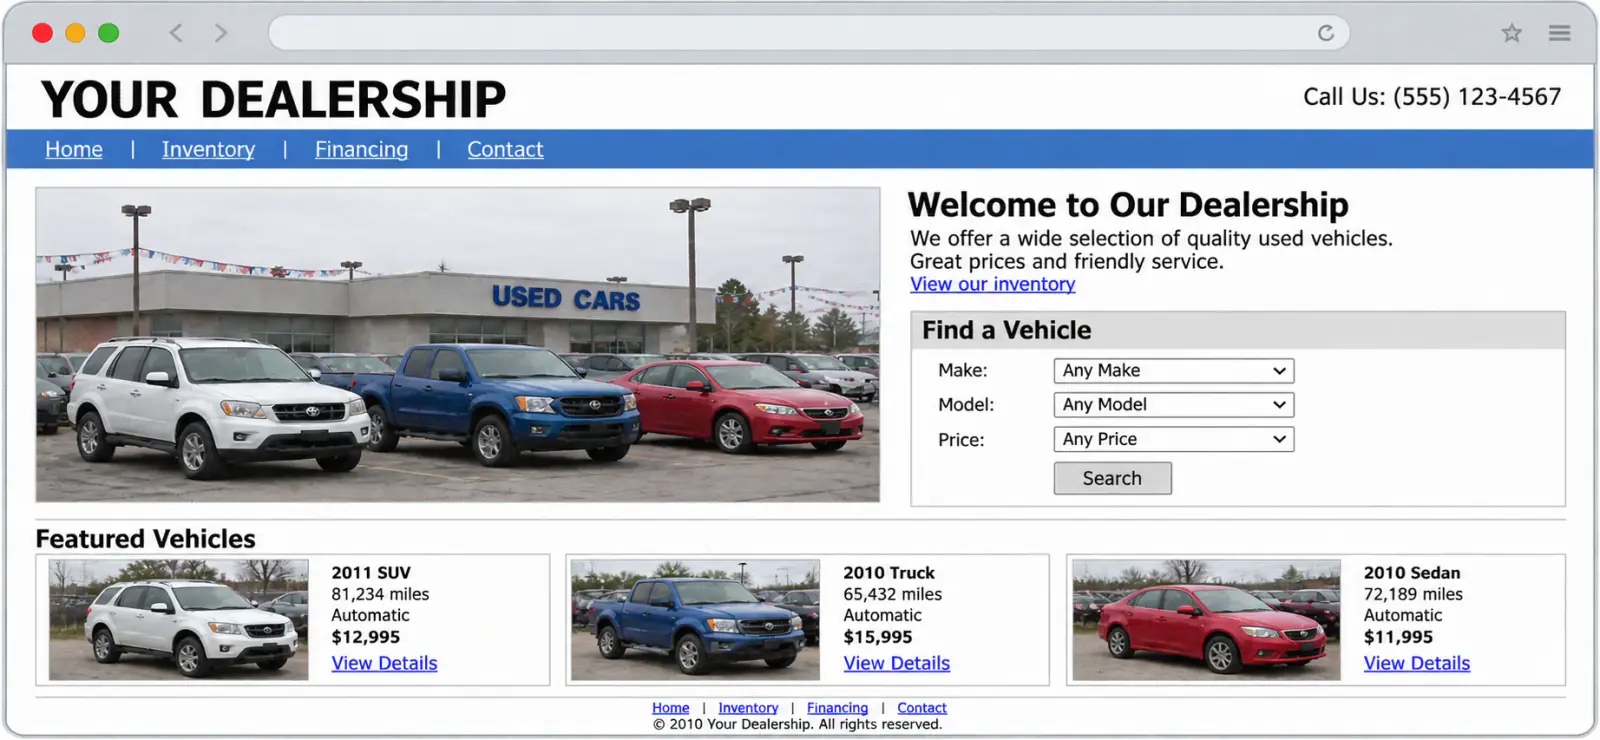Reload the page using the refresh icon
Screen dimensions: 1600x740
[x=1326, y=33]
